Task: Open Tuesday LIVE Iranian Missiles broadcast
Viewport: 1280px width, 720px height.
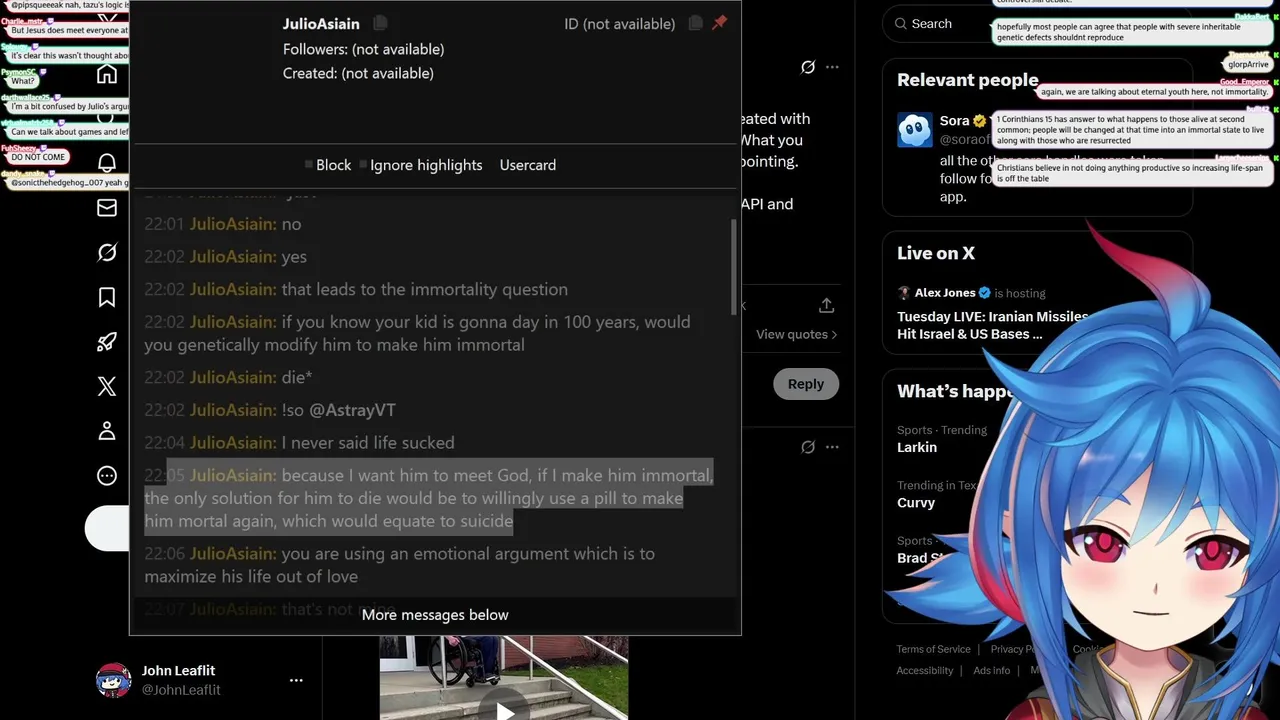Action: pos(992,325)
